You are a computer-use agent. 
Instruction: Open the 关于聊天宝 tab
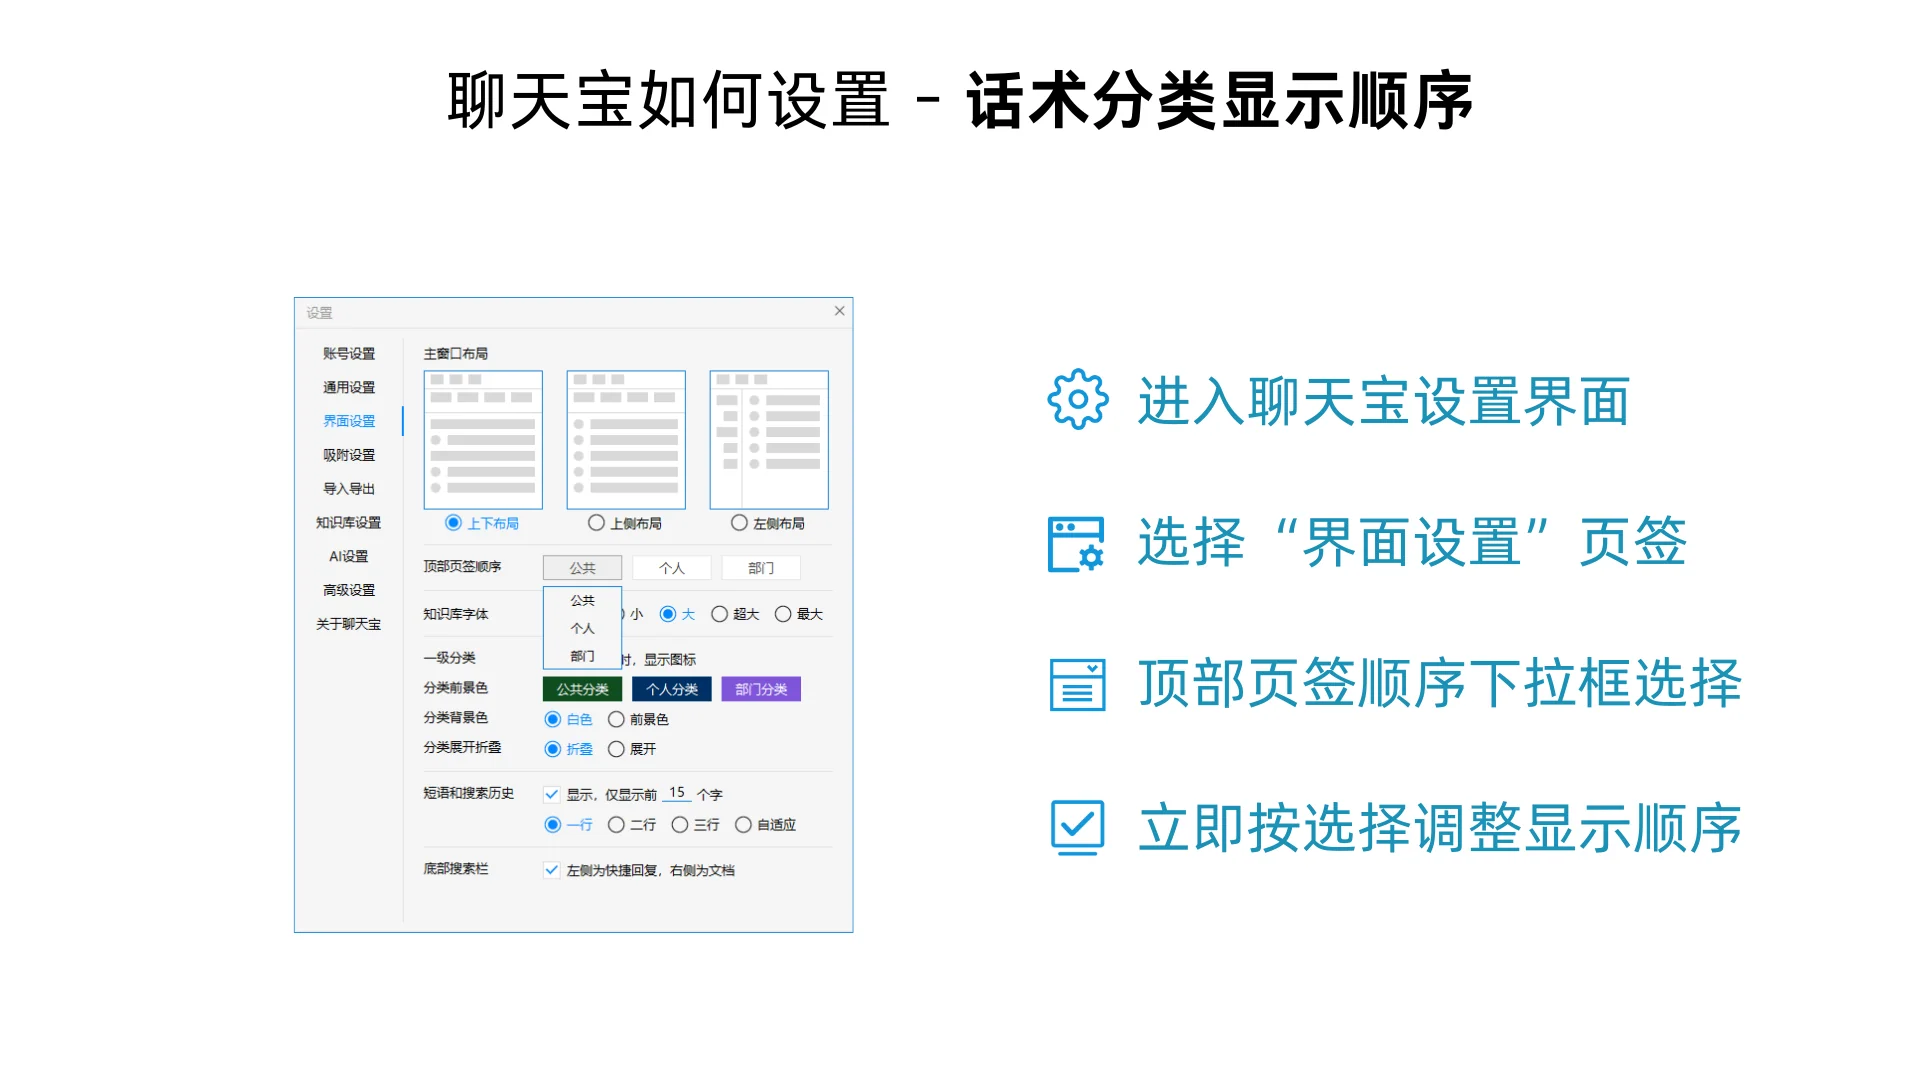[349, 624]
